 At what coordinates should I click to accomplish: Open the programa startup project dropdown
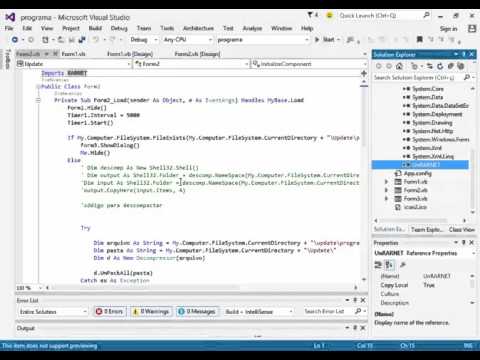point(263,40)
